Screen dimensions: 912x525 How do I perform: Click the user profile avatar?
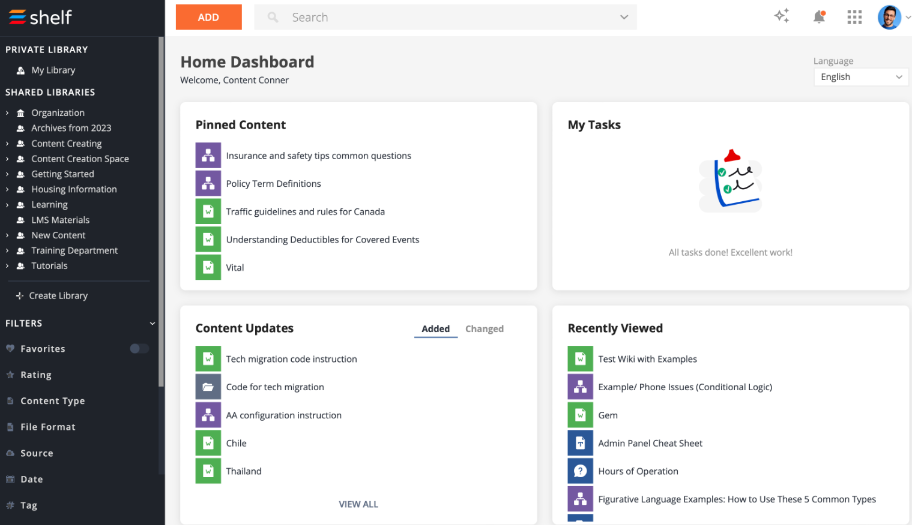point(889,17)
